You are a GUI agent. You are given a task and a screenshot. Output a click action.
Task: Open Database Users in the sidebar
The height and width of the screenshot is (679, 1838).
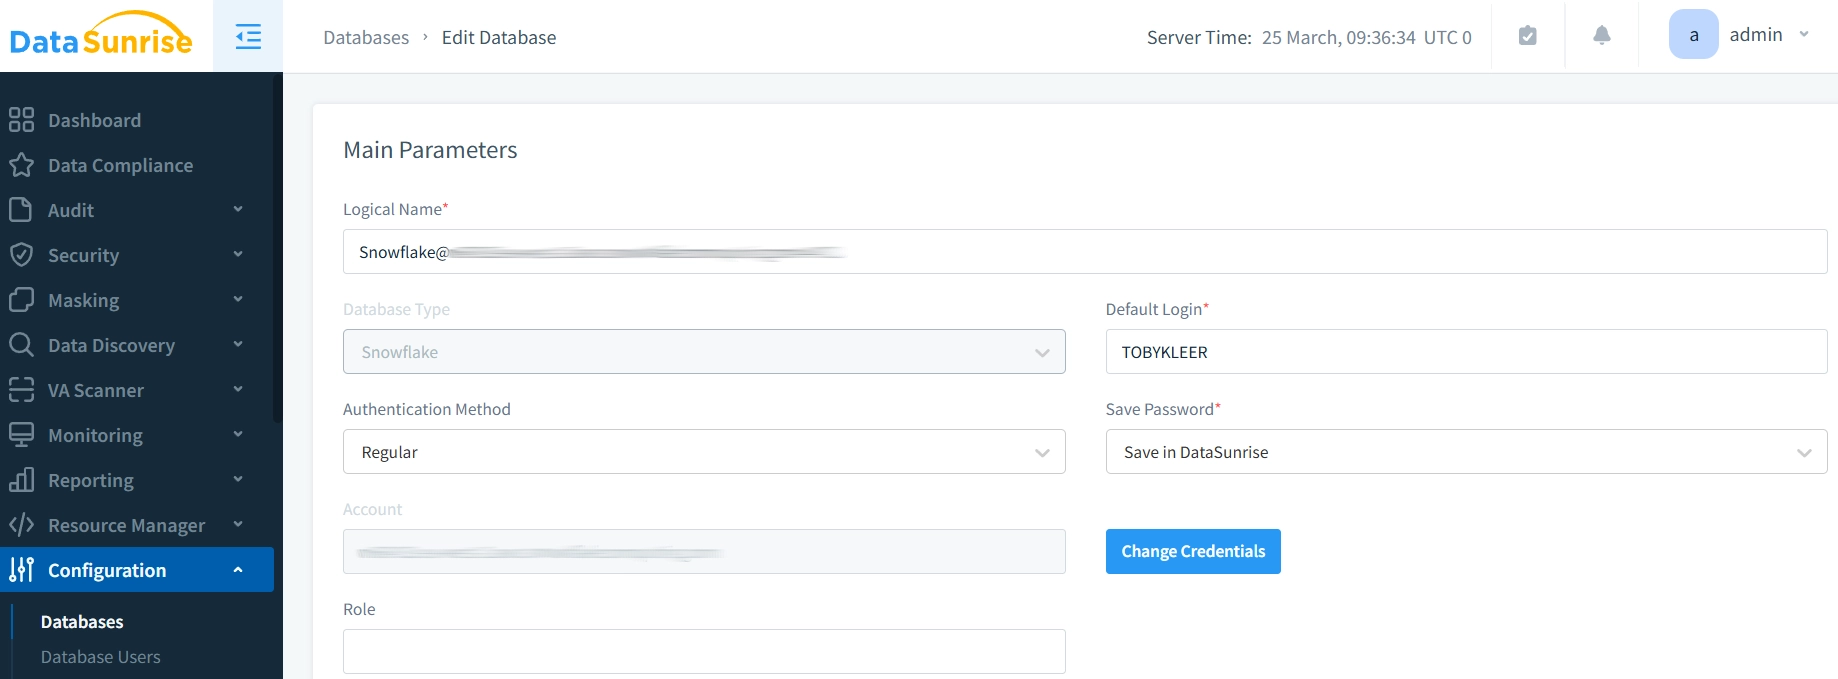click(x=100, y=657)
